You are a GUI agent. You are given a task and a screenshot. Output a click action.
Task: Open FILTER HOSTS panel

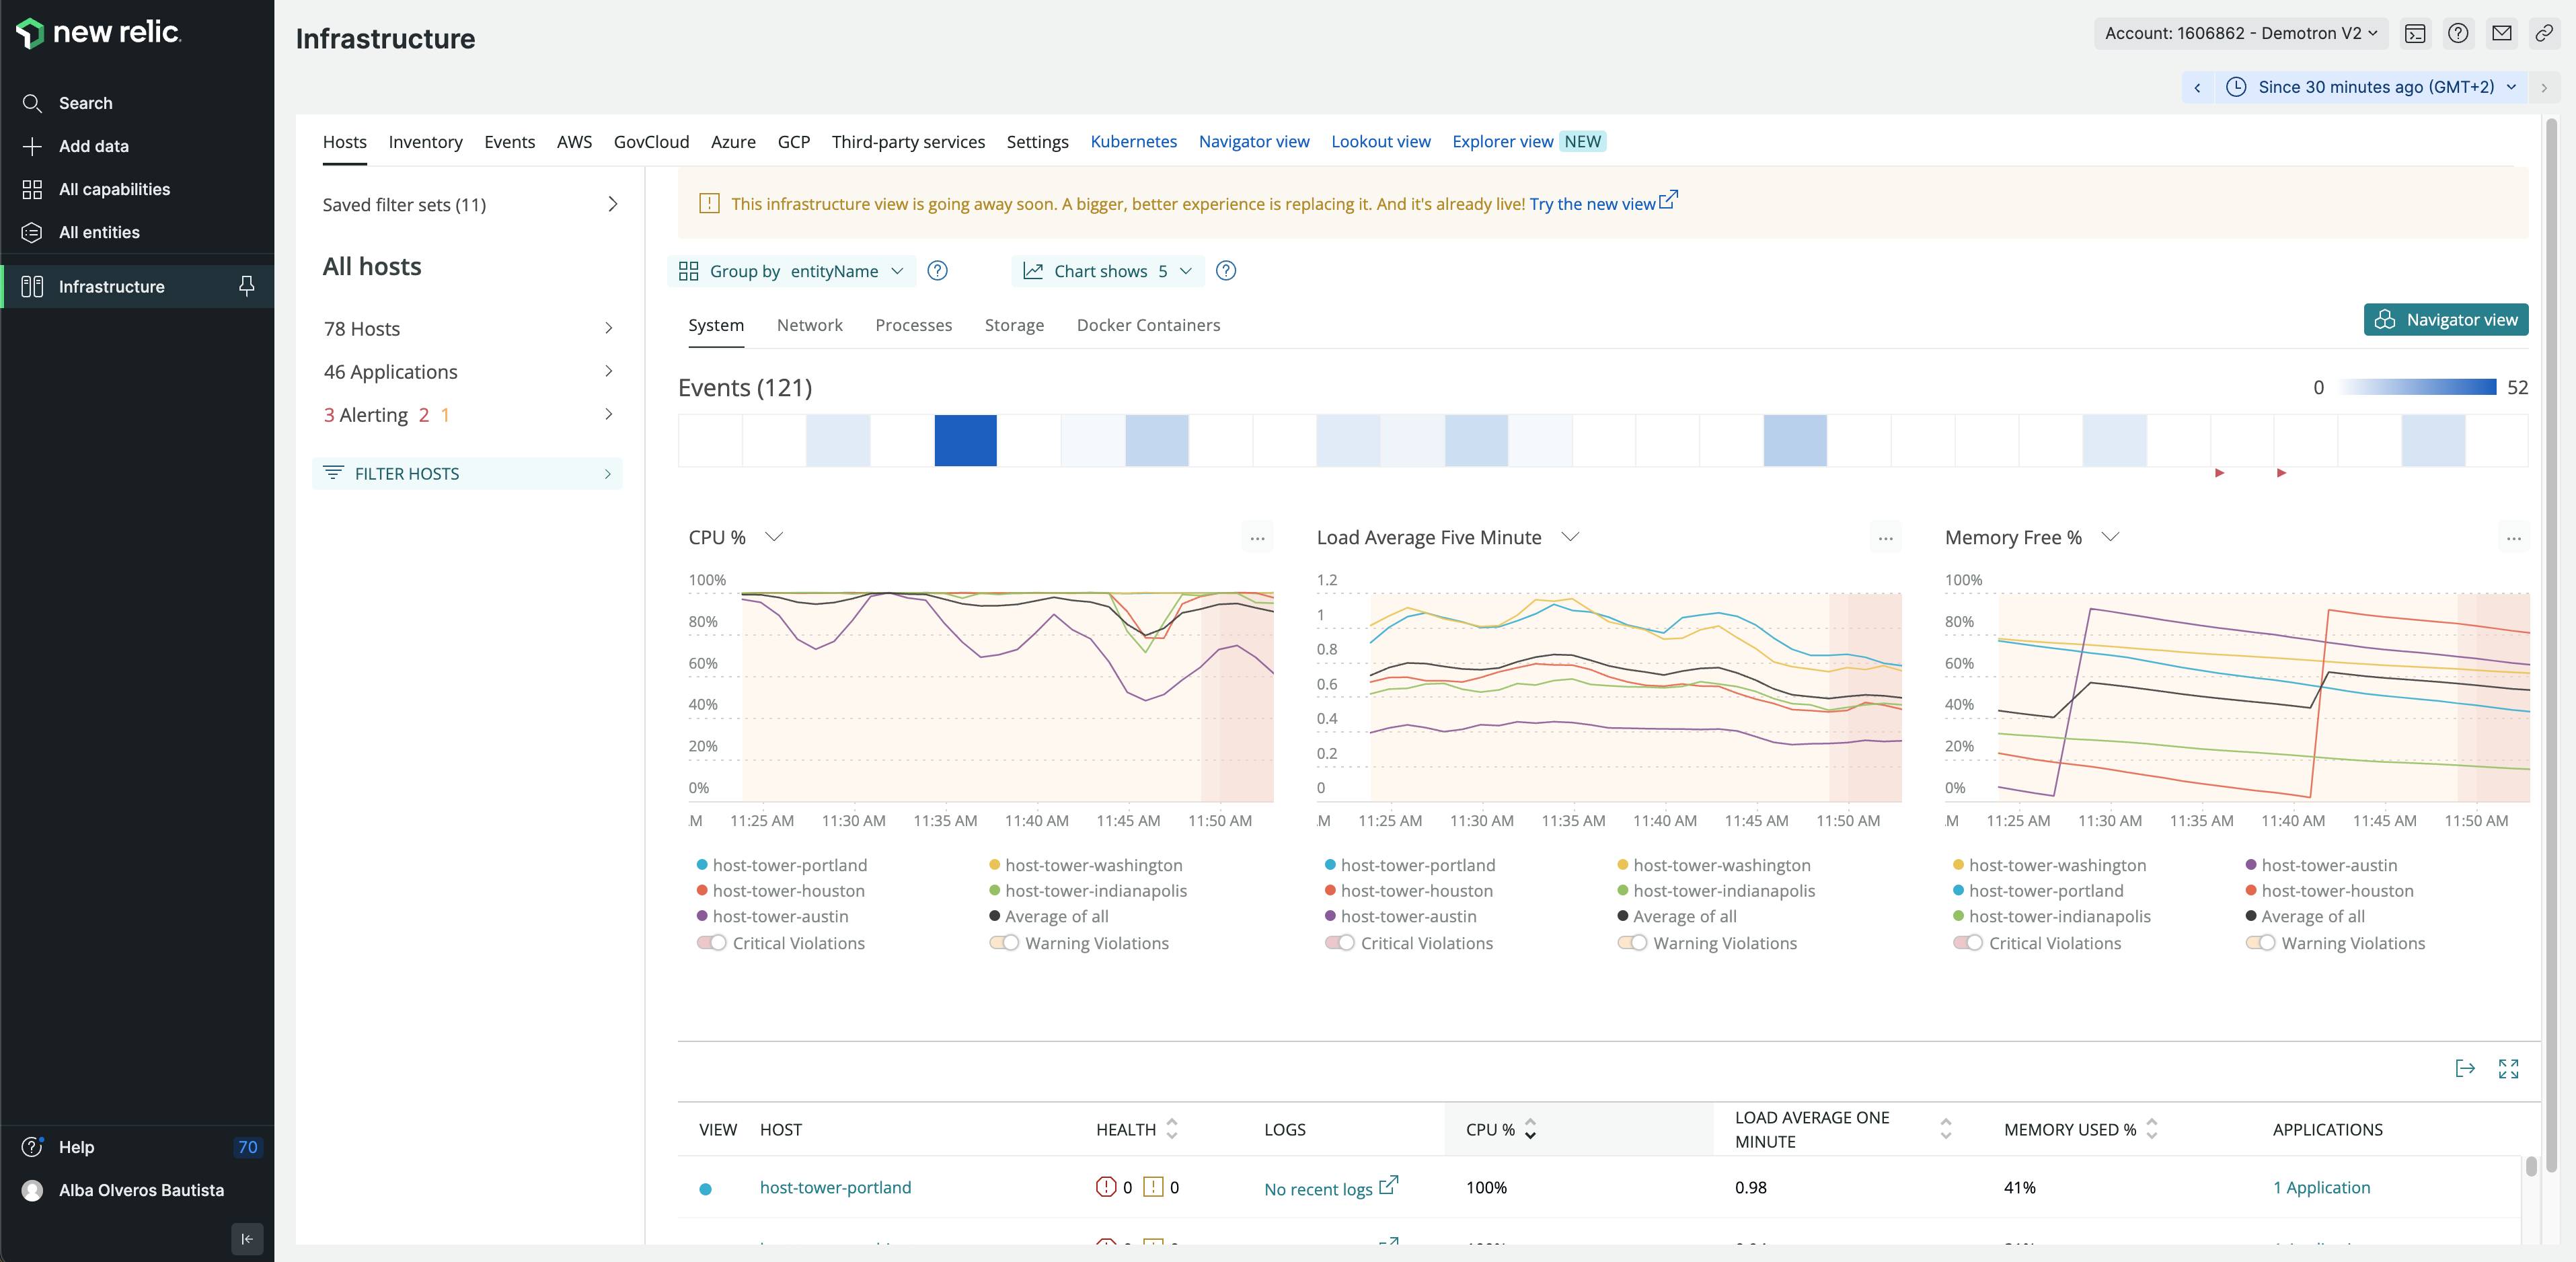(467, 474)
